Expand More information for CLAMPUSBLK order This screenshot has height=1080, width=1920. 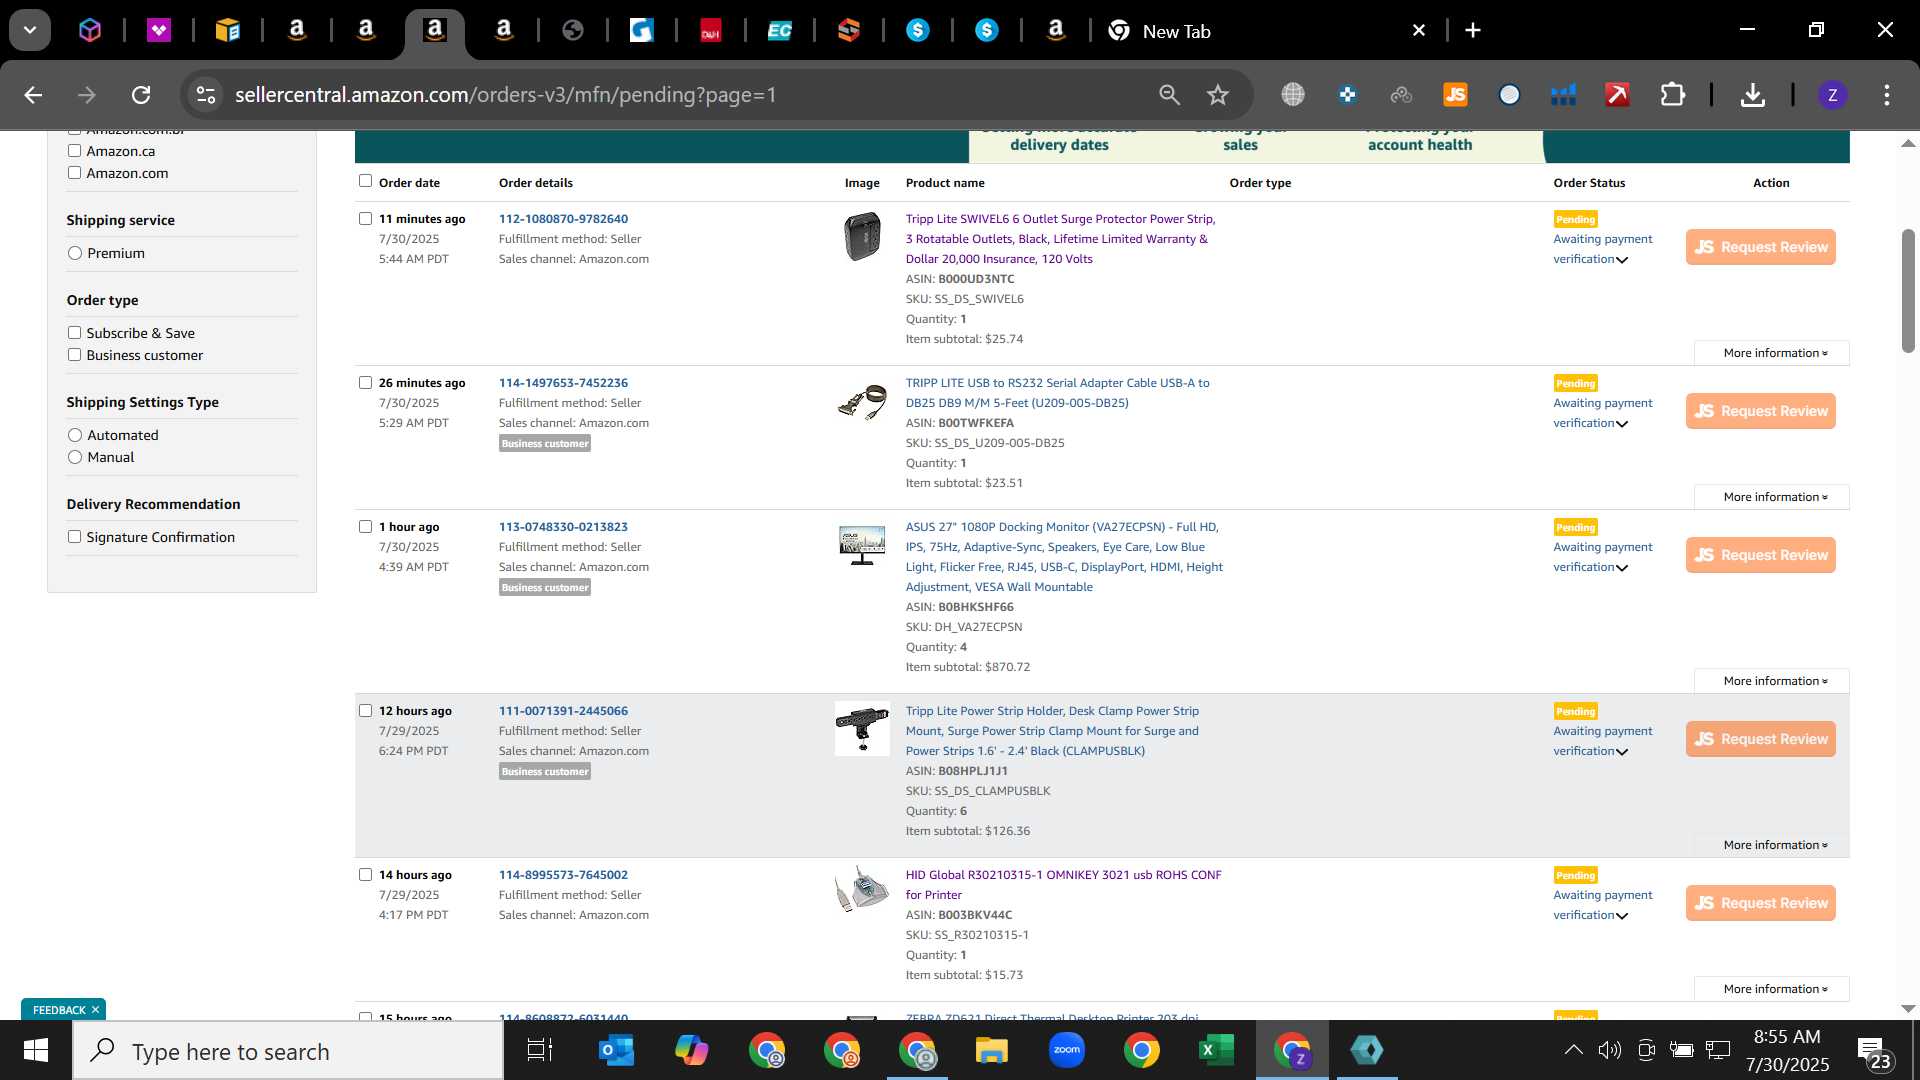click(1774, 845)
